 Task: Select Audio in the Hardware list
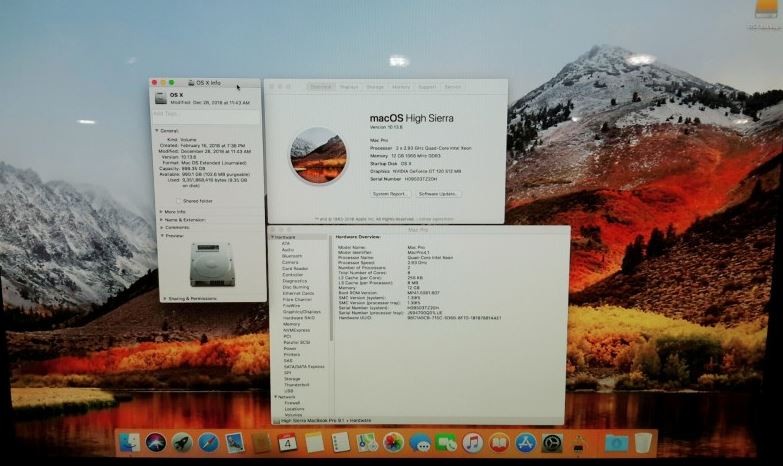(x=288, y=250)
